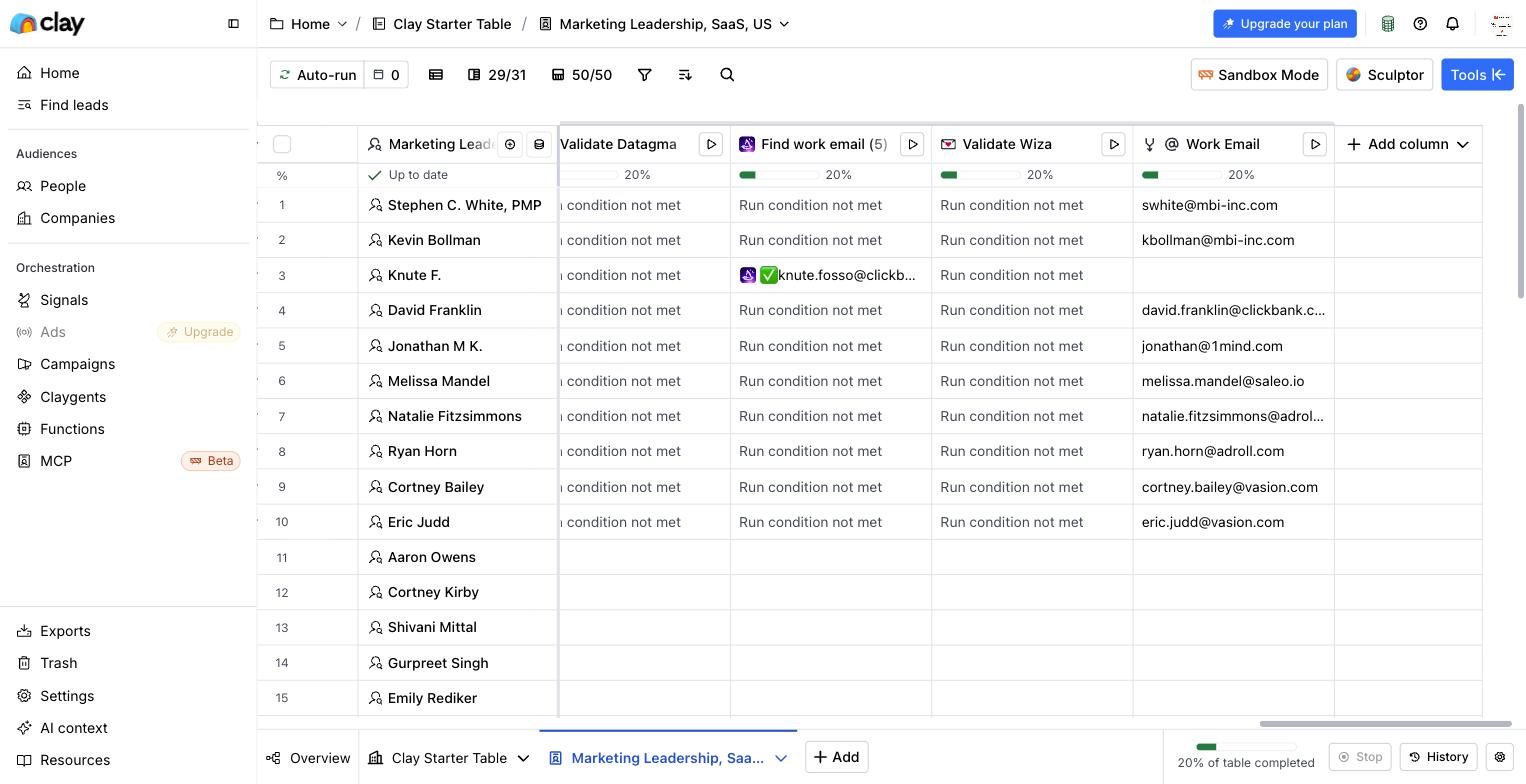Viewport: 1526px width, 784px height.
Task: Run the Work Email column play button
Action: [1315, 144]
